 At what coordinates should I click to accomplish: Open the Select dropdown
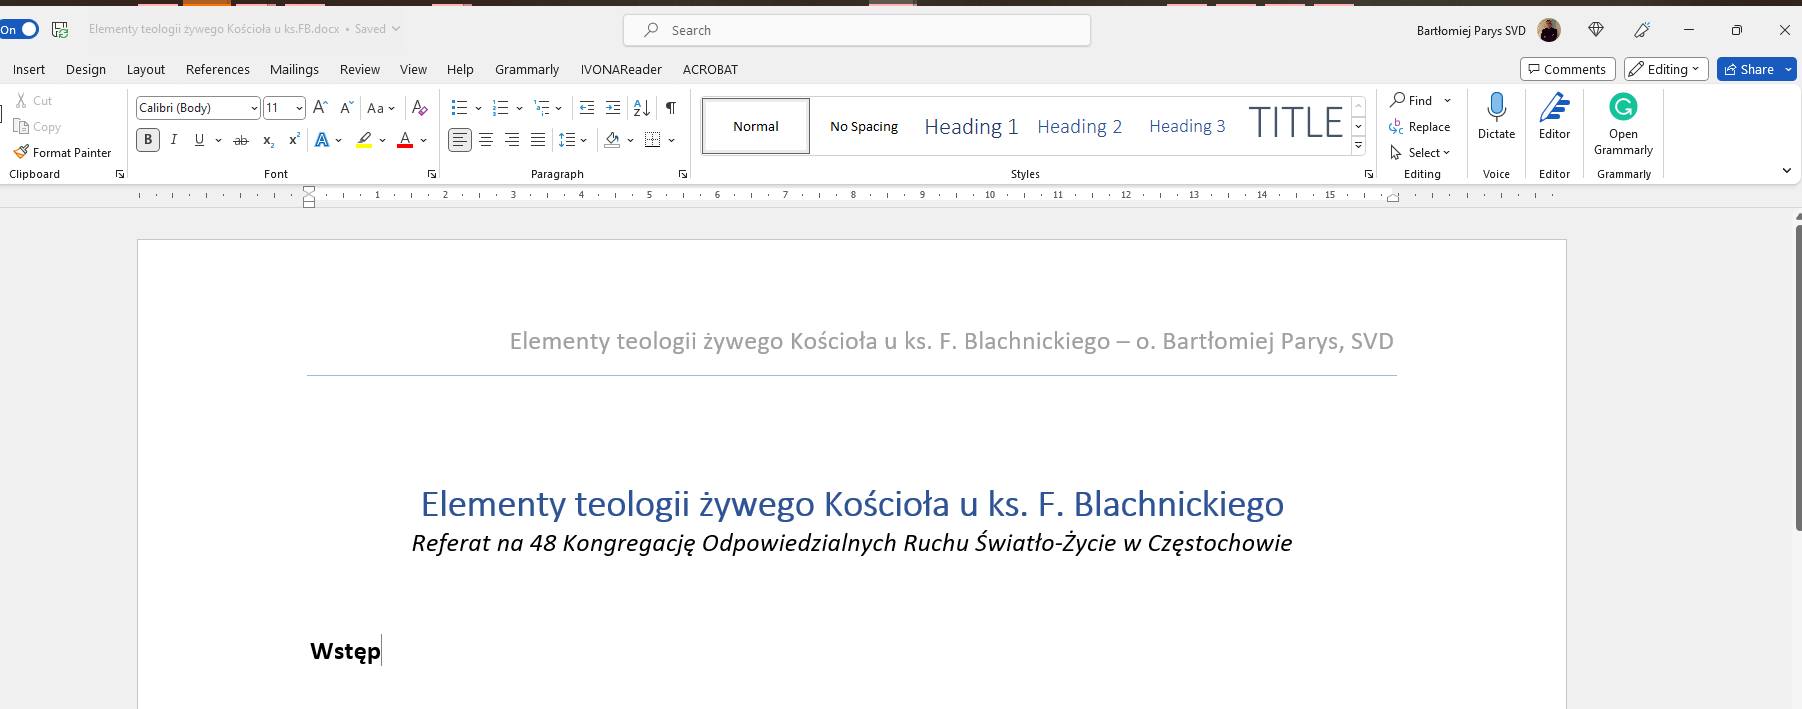pyautogui.click(x=1419, y=152)
